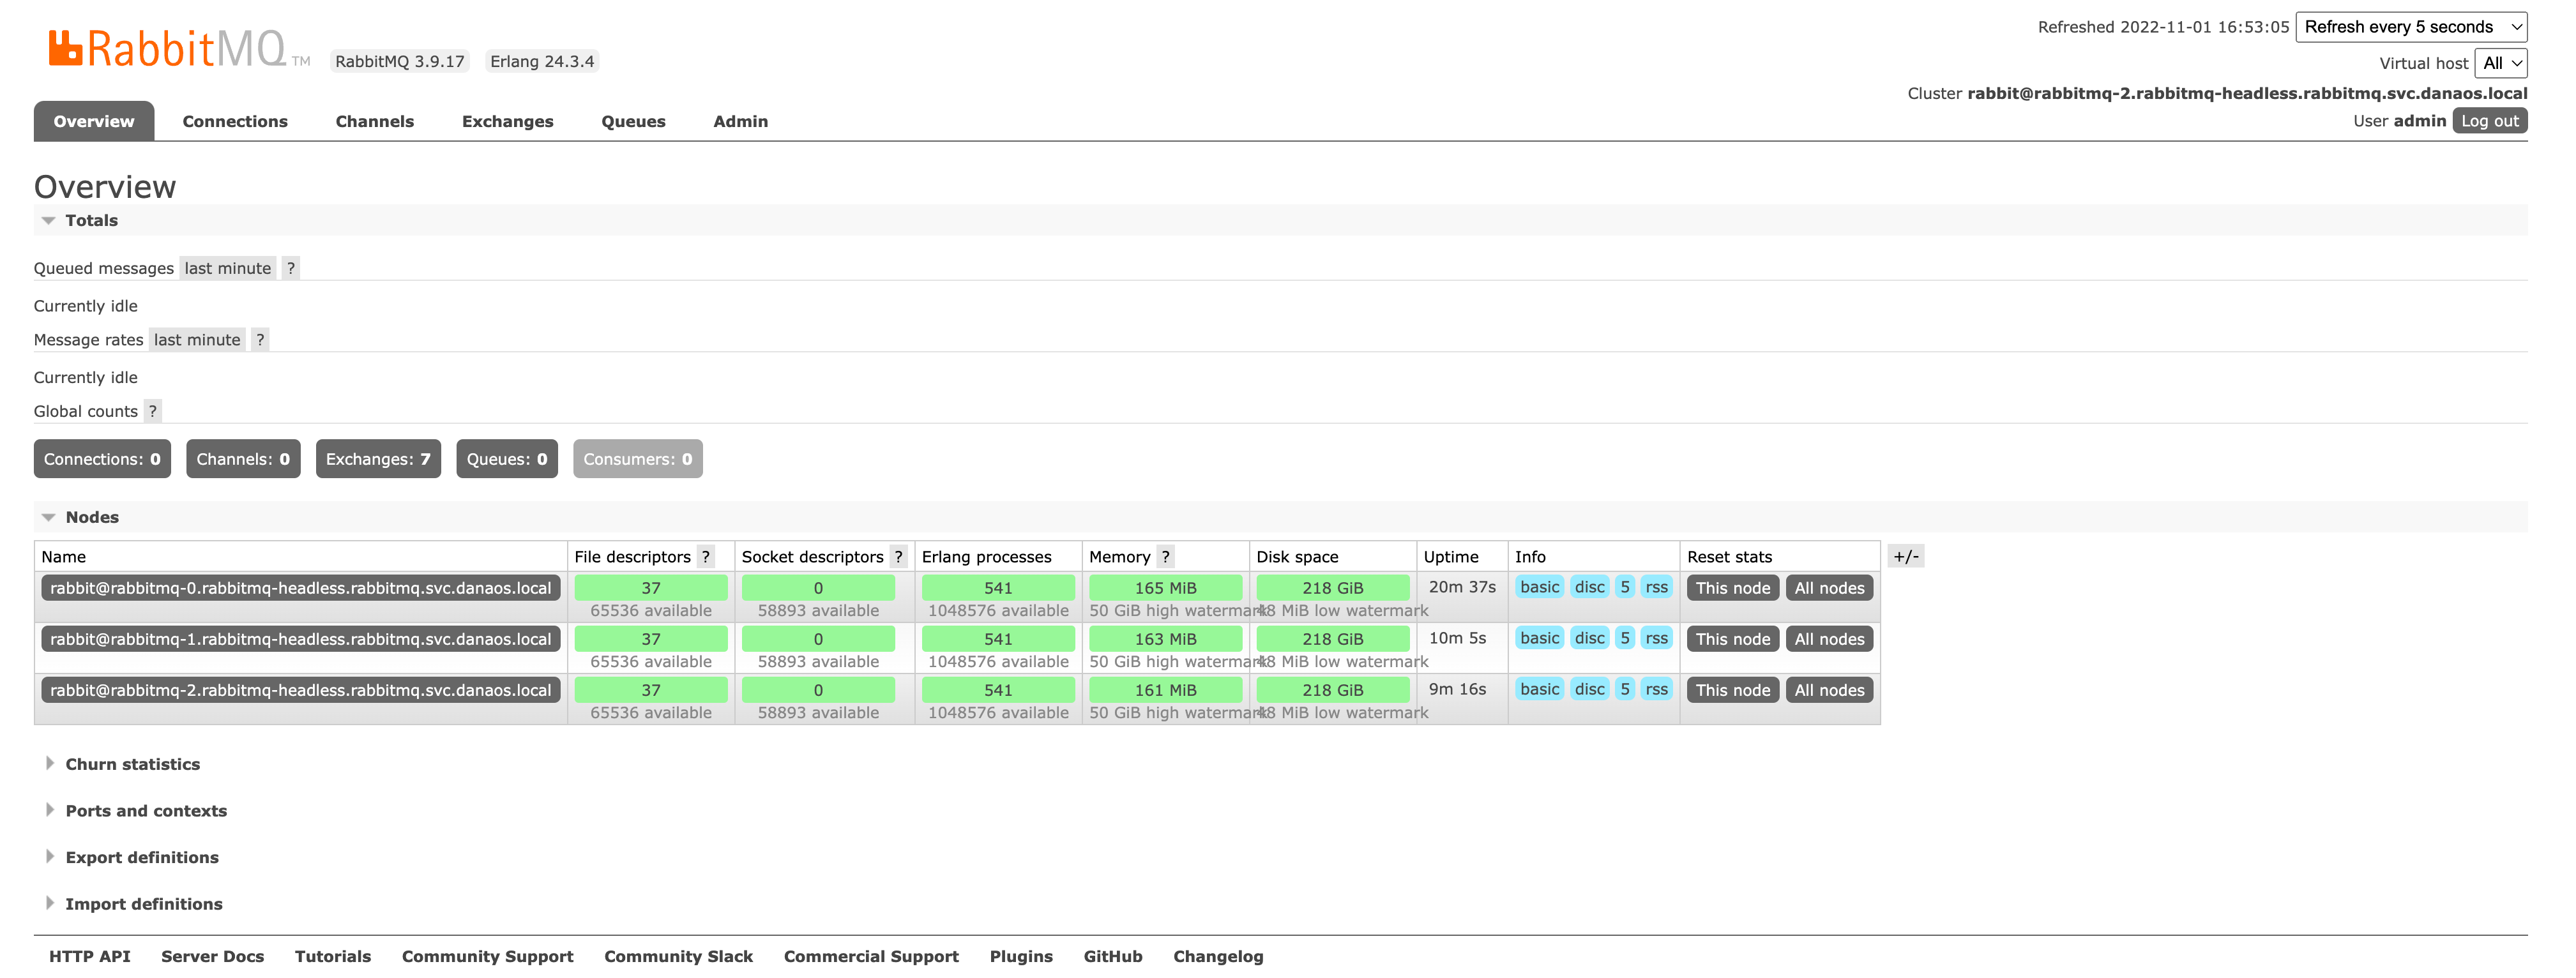2576x978 pixels.
Task: Click rabbitmq-0 node green Memory bar
Action: click(1165, 588)
